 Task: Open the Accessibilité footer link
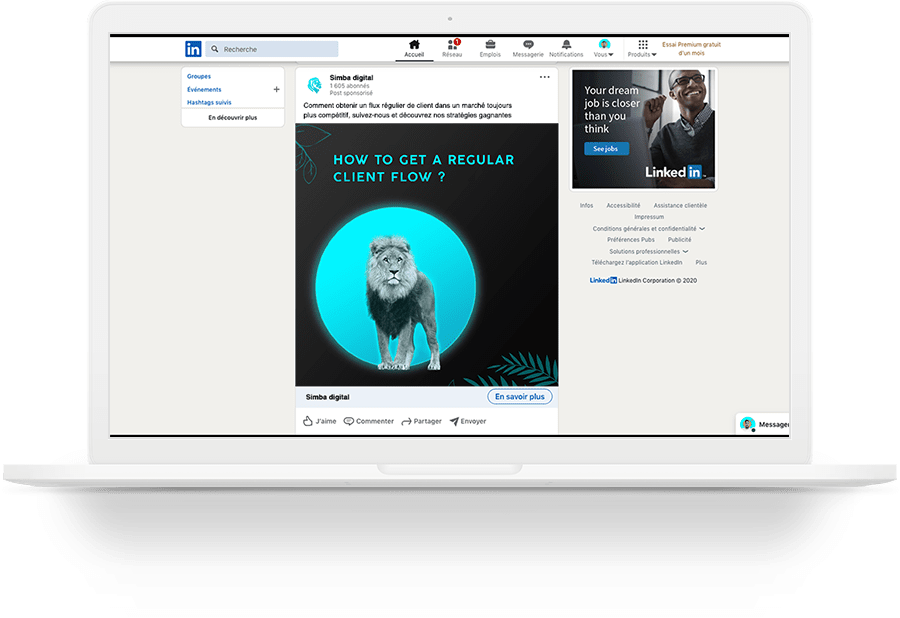pos(623,205)
